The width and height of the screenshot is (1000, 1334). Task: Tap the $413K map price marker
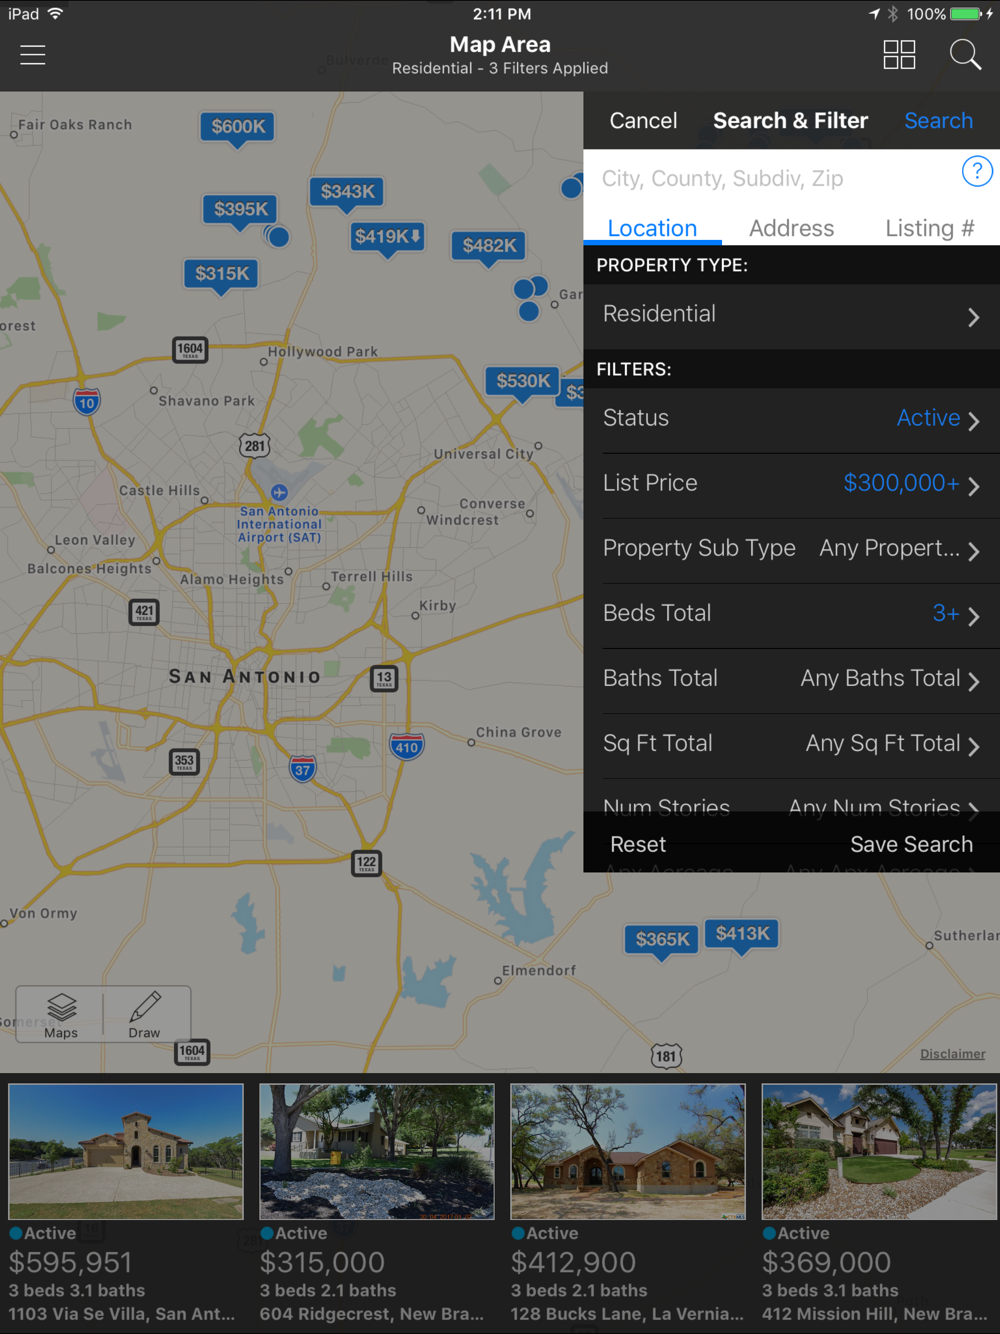(743, 935)
